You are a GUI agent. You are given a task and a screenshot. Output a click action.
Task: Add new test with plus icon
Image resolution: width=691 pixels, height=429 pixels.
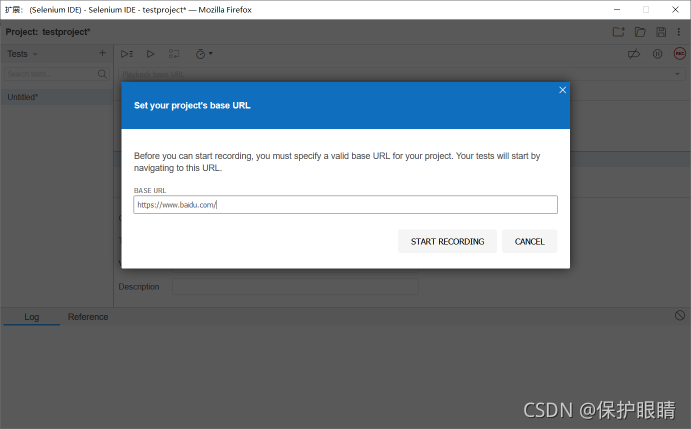tap(102, 53)
